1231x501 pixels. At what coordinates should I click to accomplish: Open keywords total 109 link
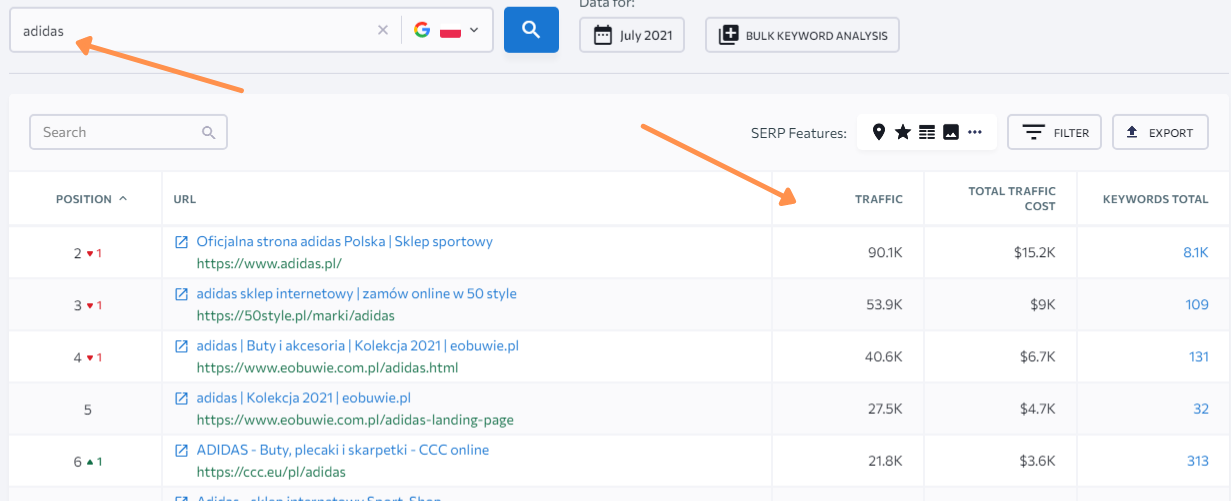coord(1197,305)
